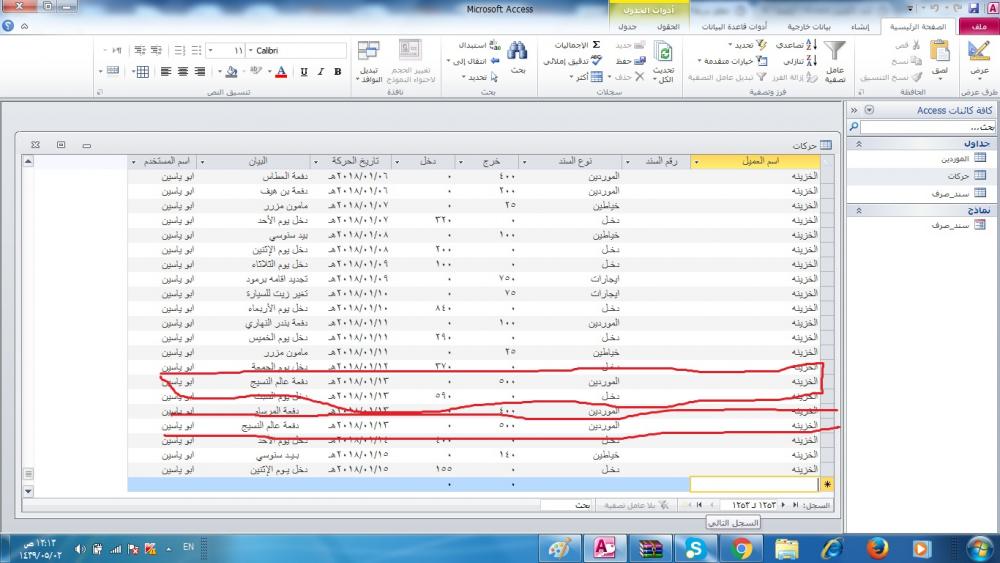The height and width of the screenshot is (563, 1000).
Task: Open اسم العميل column filter arrow
Action: 696,162
